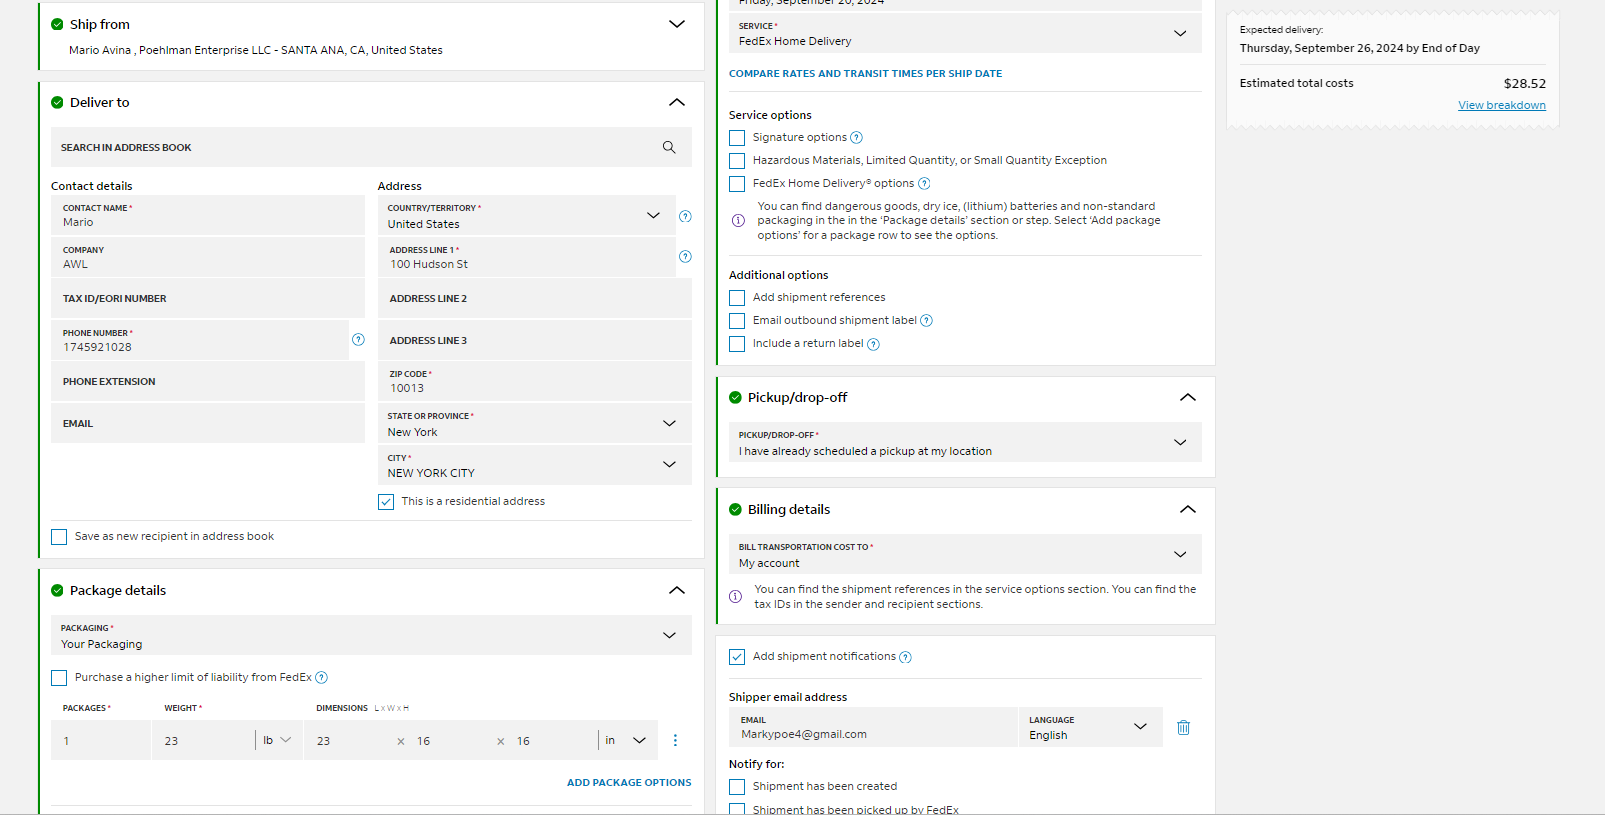Click the Search in Address Book field
Image resolution: width=1605 pixels, height=815 pixels.
click(x=371, y=147)
